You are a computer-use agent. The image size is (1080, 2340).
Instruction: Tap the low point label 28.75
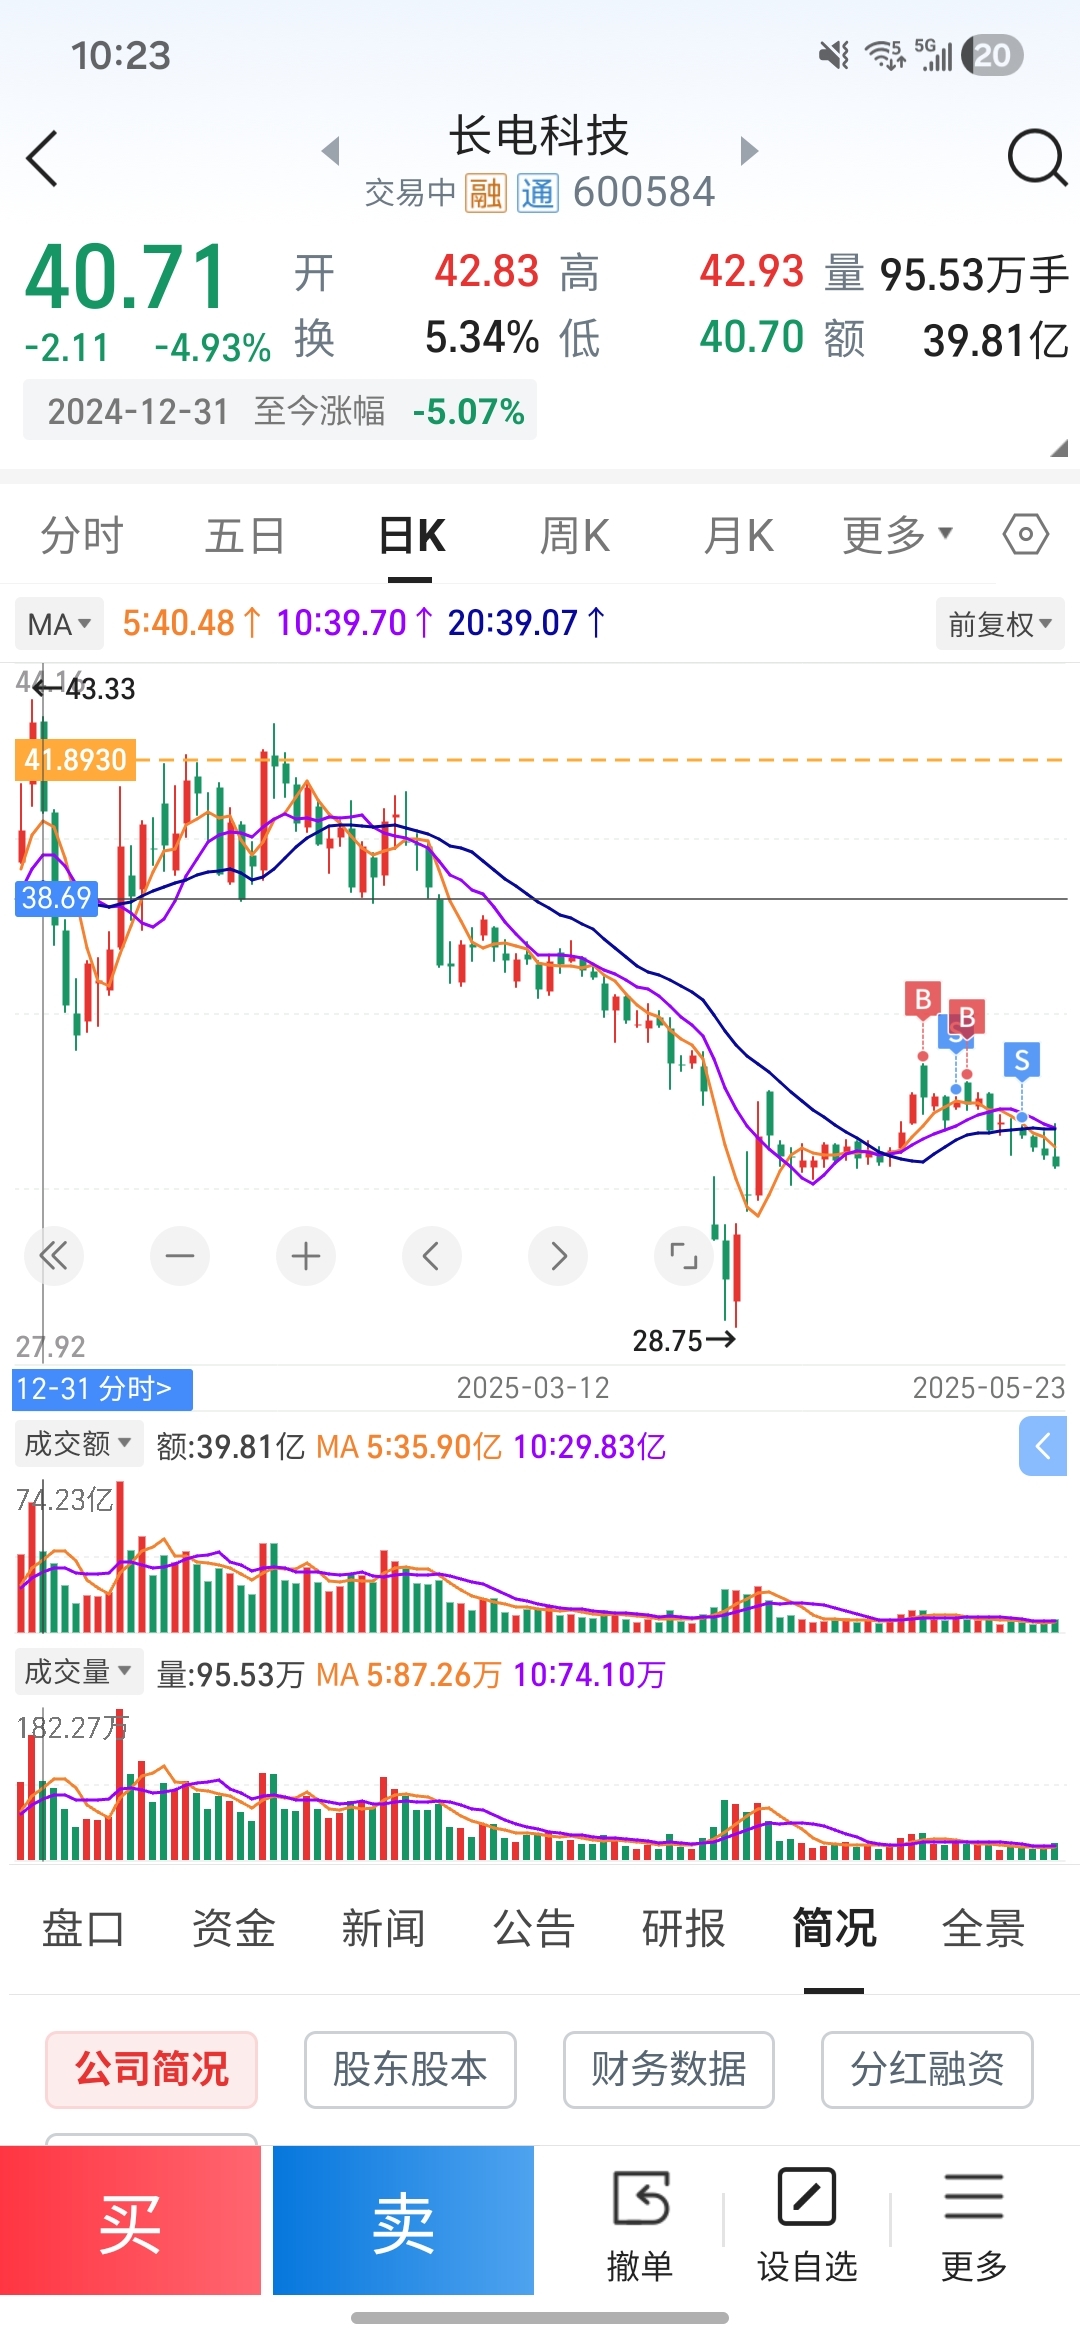[x=684, y=1340]
